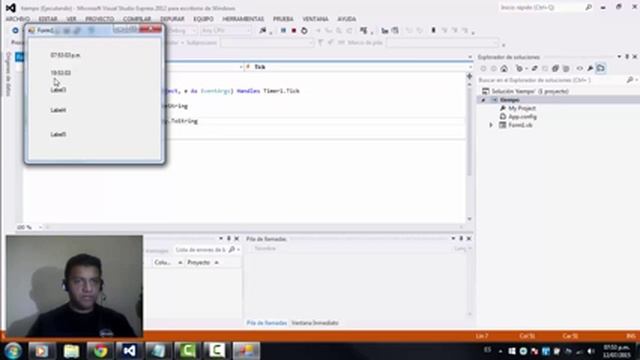The height and width of the screenshot is (360, 640).
Task: Click the clock and date in the system tray
Action: (x=617, y=351)
